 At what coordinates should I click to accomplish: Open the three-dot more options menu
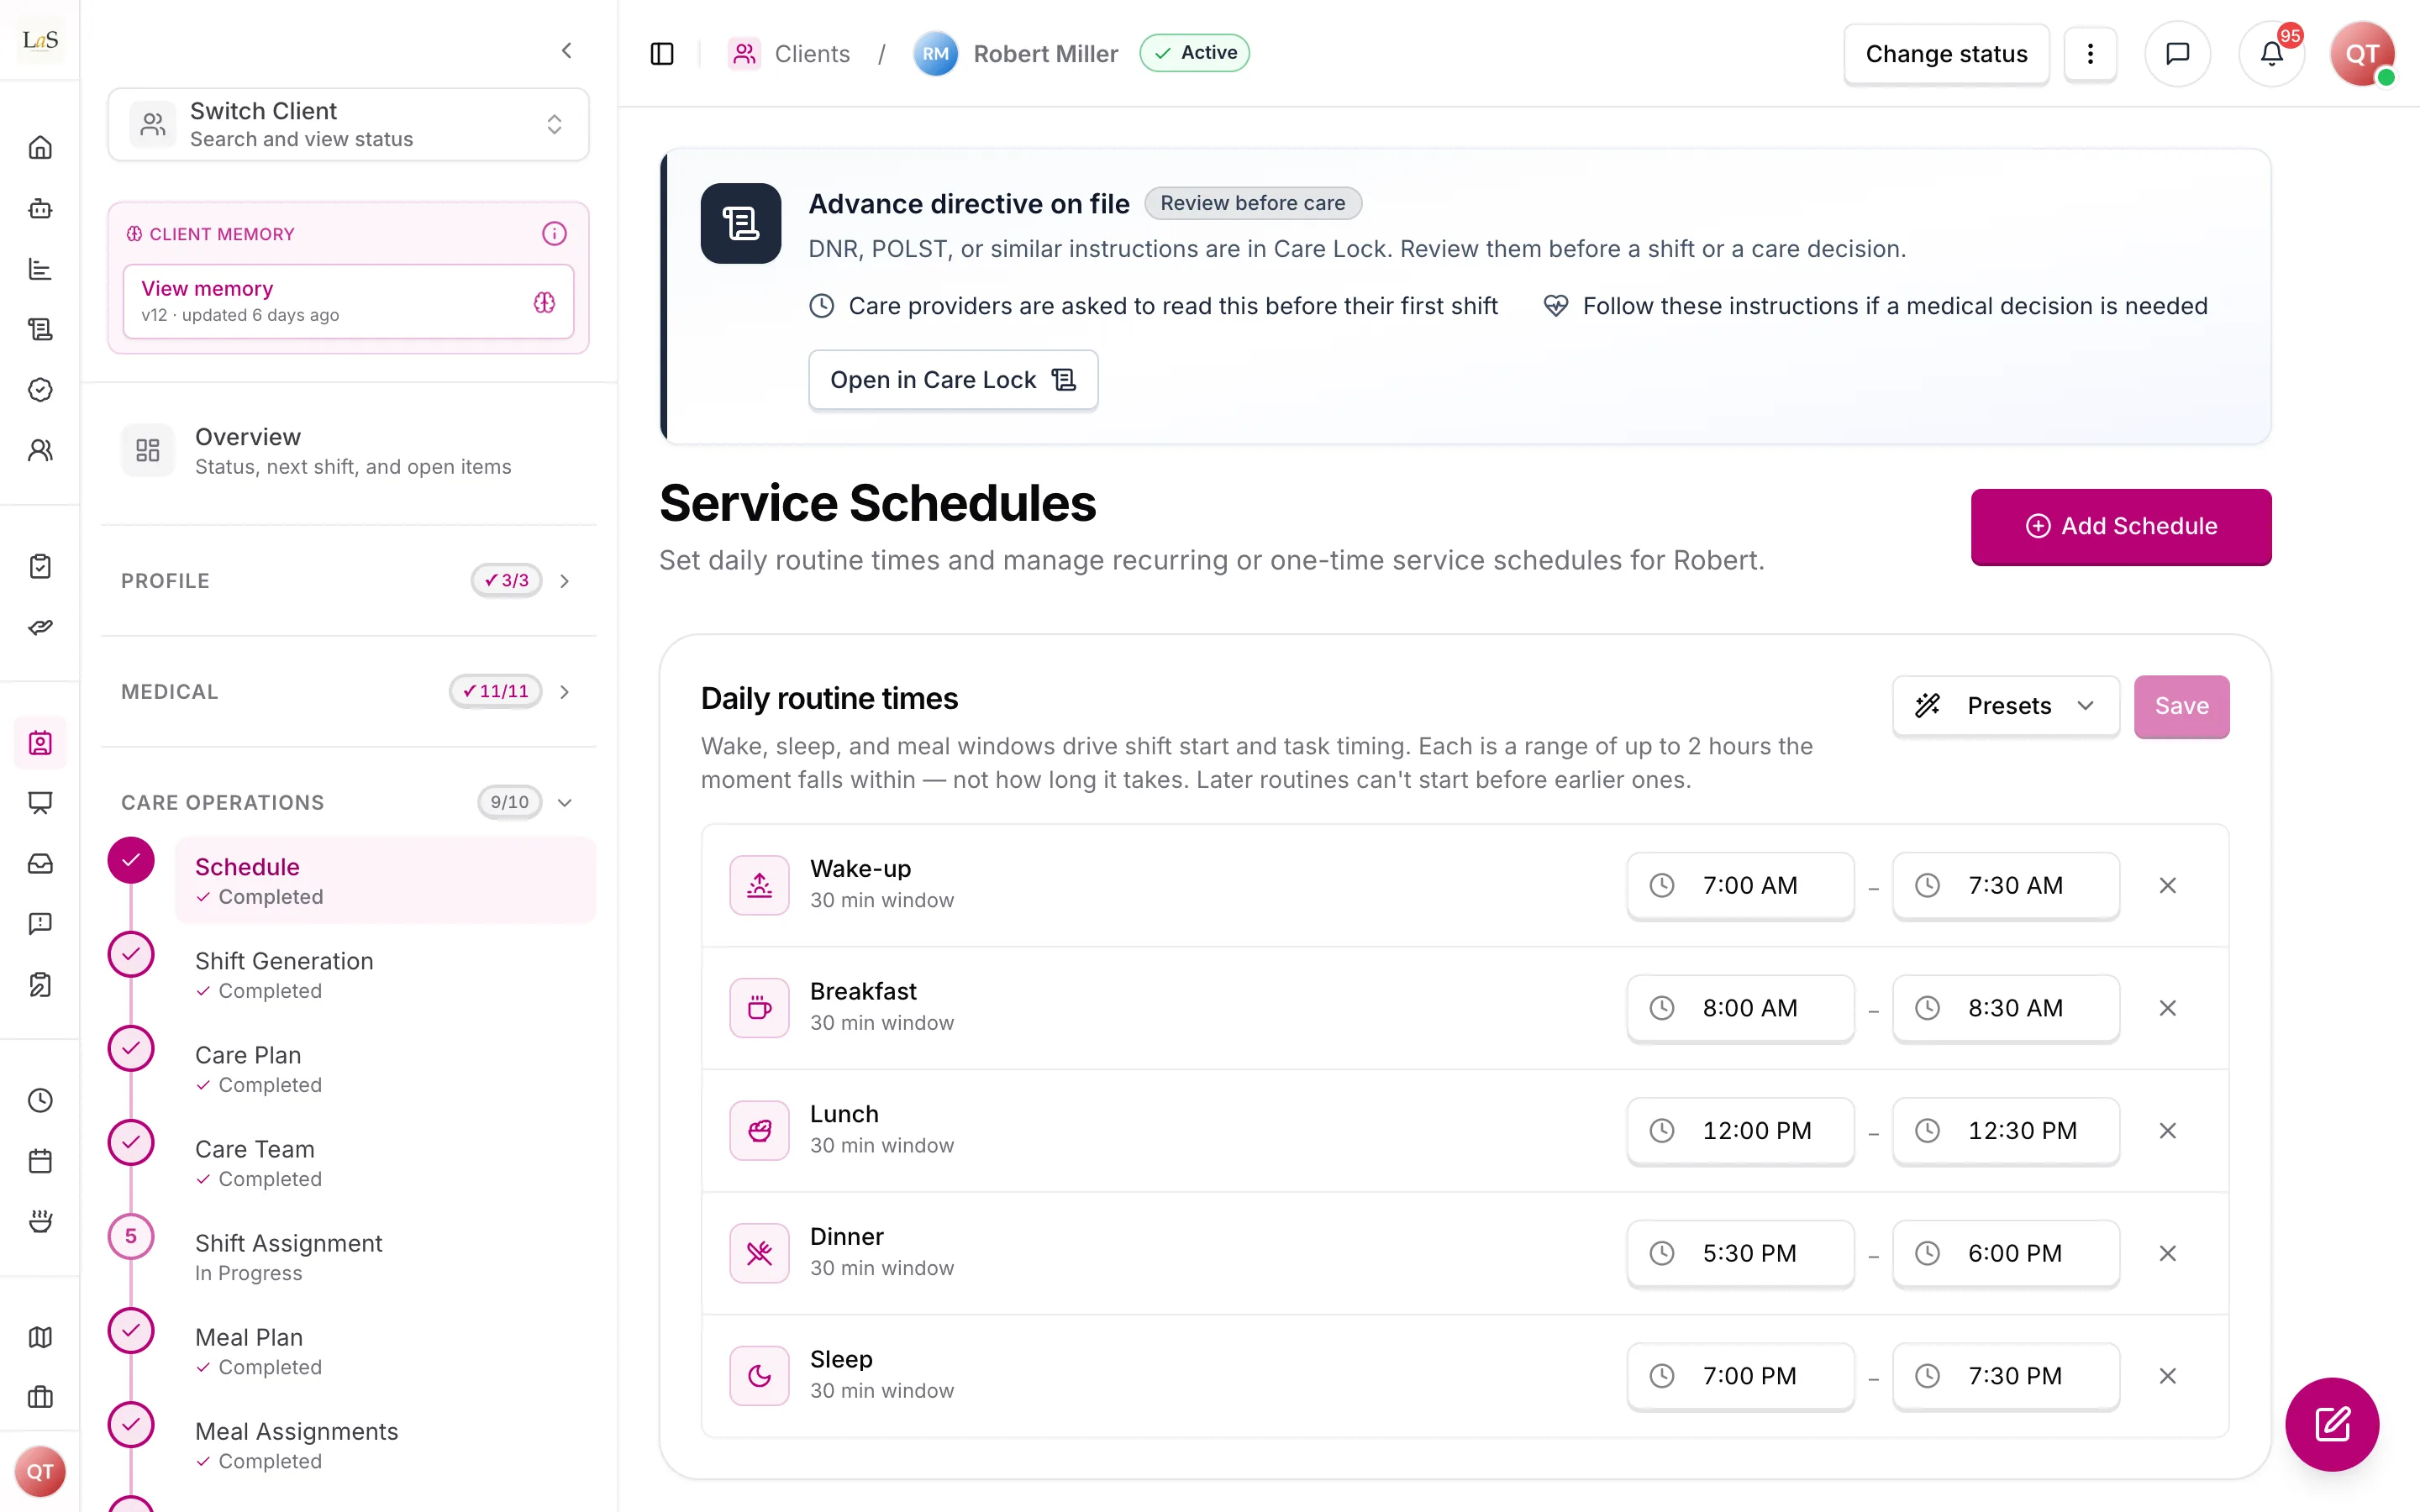click(x=2090, y=54)
